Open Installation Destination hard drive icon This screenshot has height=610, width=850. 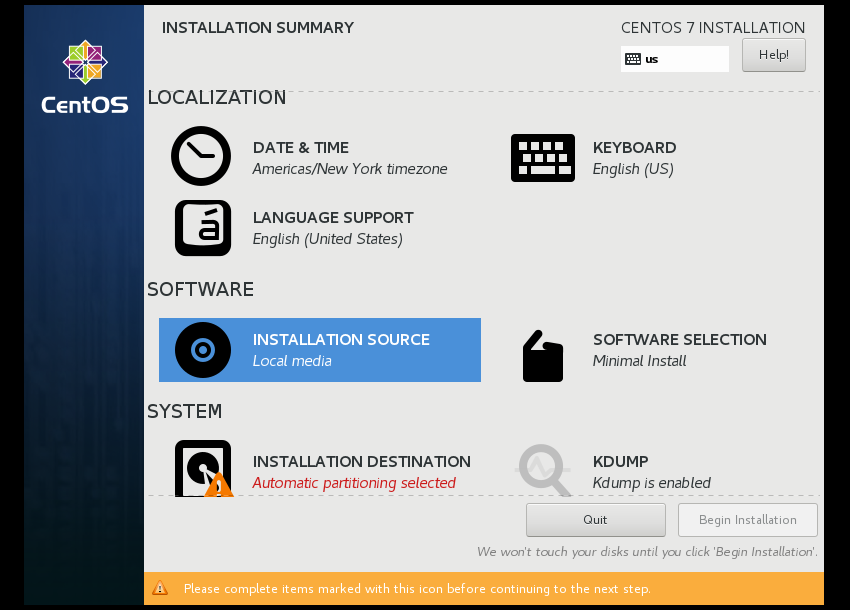click(x=204, y=468)
